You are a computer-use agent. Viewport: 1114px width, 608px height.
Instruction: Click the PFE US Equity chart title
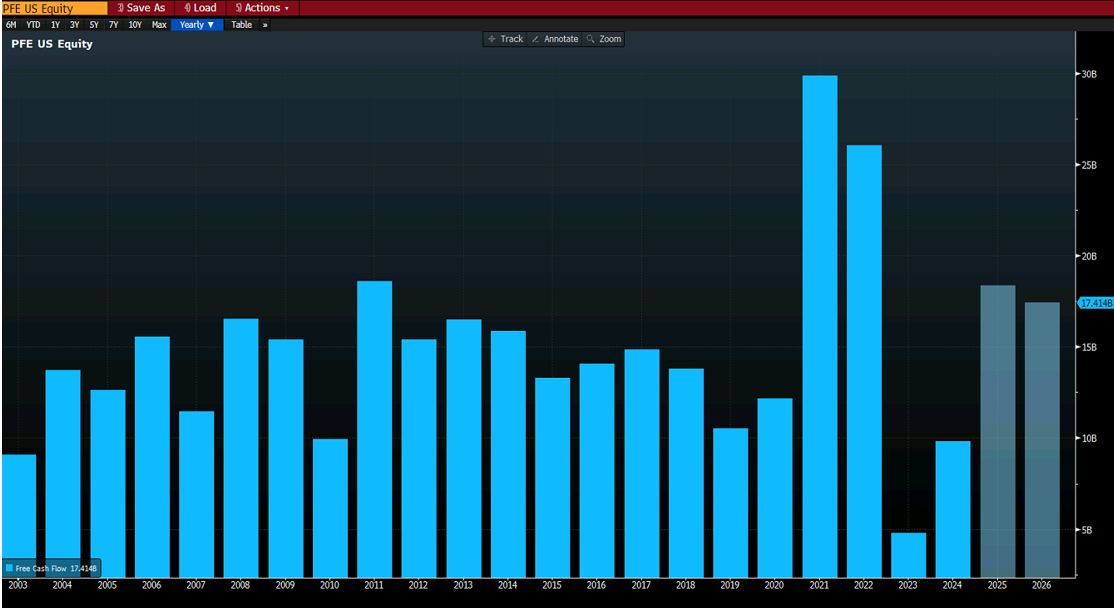click(52, 44)
